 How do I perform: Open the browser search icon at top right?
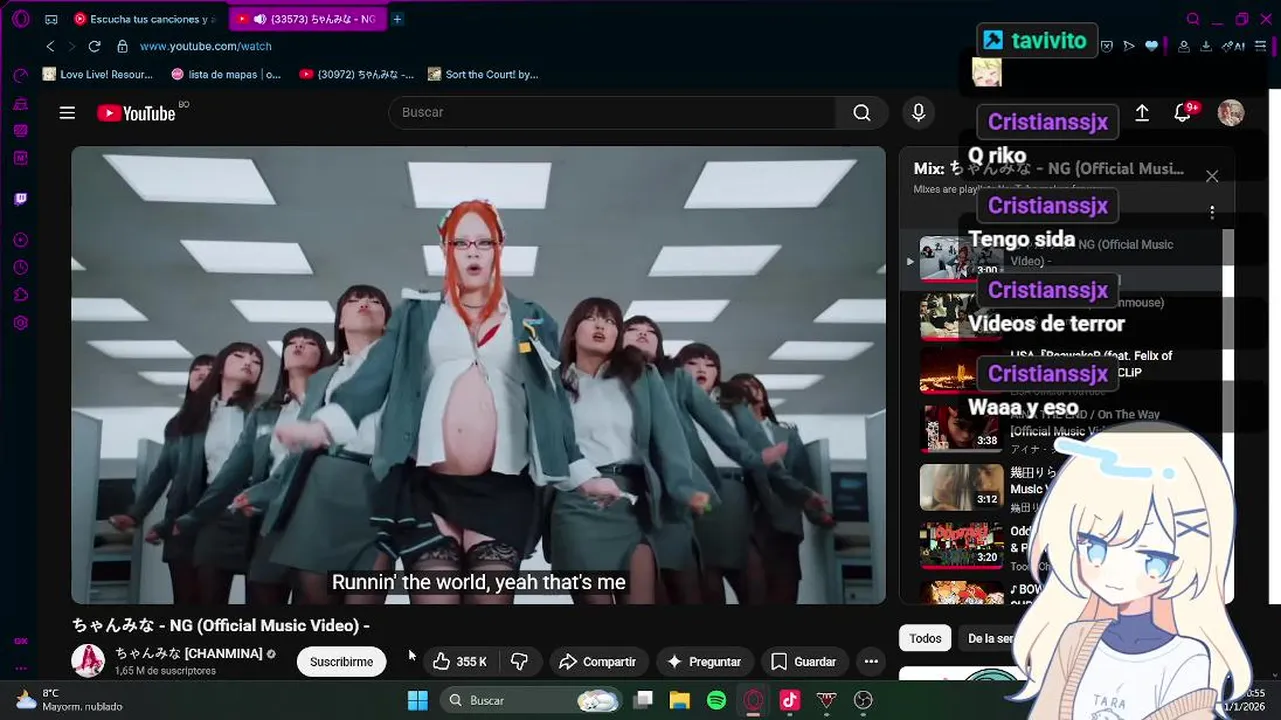point(1193,19)
